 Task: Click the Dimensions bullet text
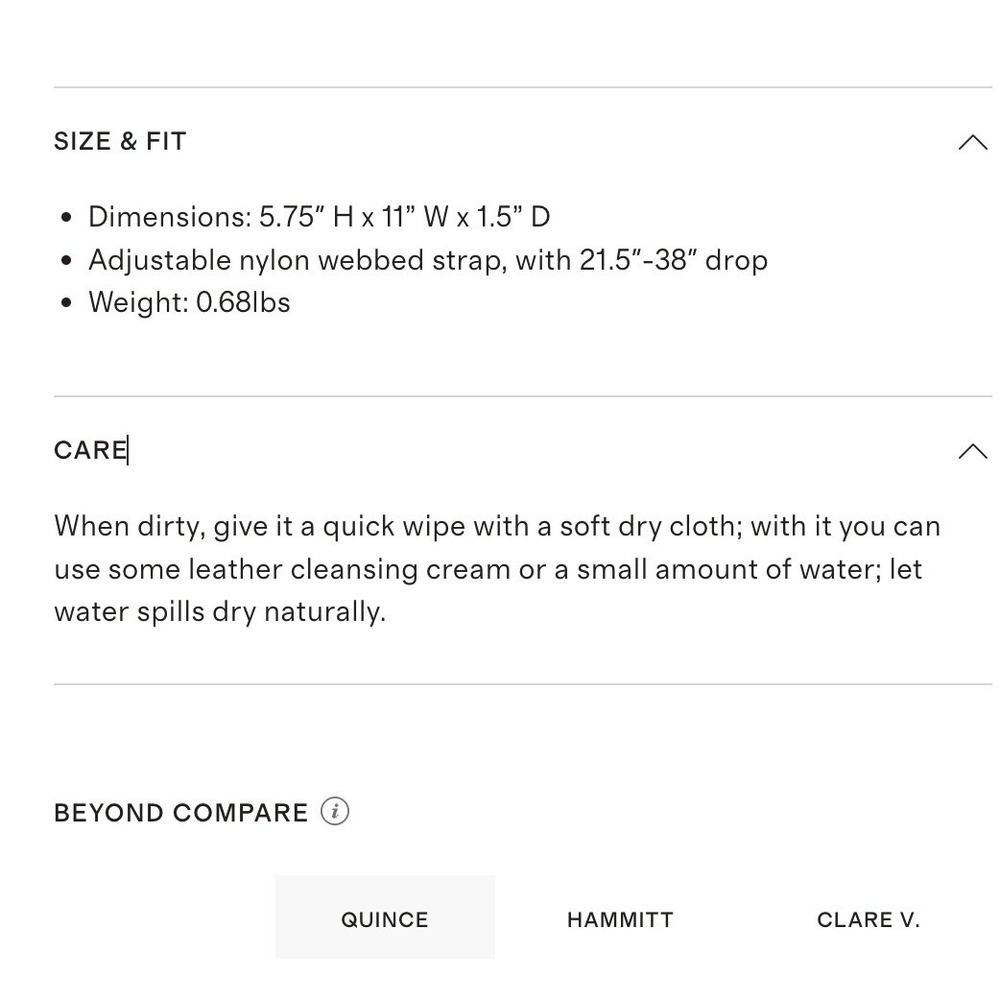[x=319, y=217]
